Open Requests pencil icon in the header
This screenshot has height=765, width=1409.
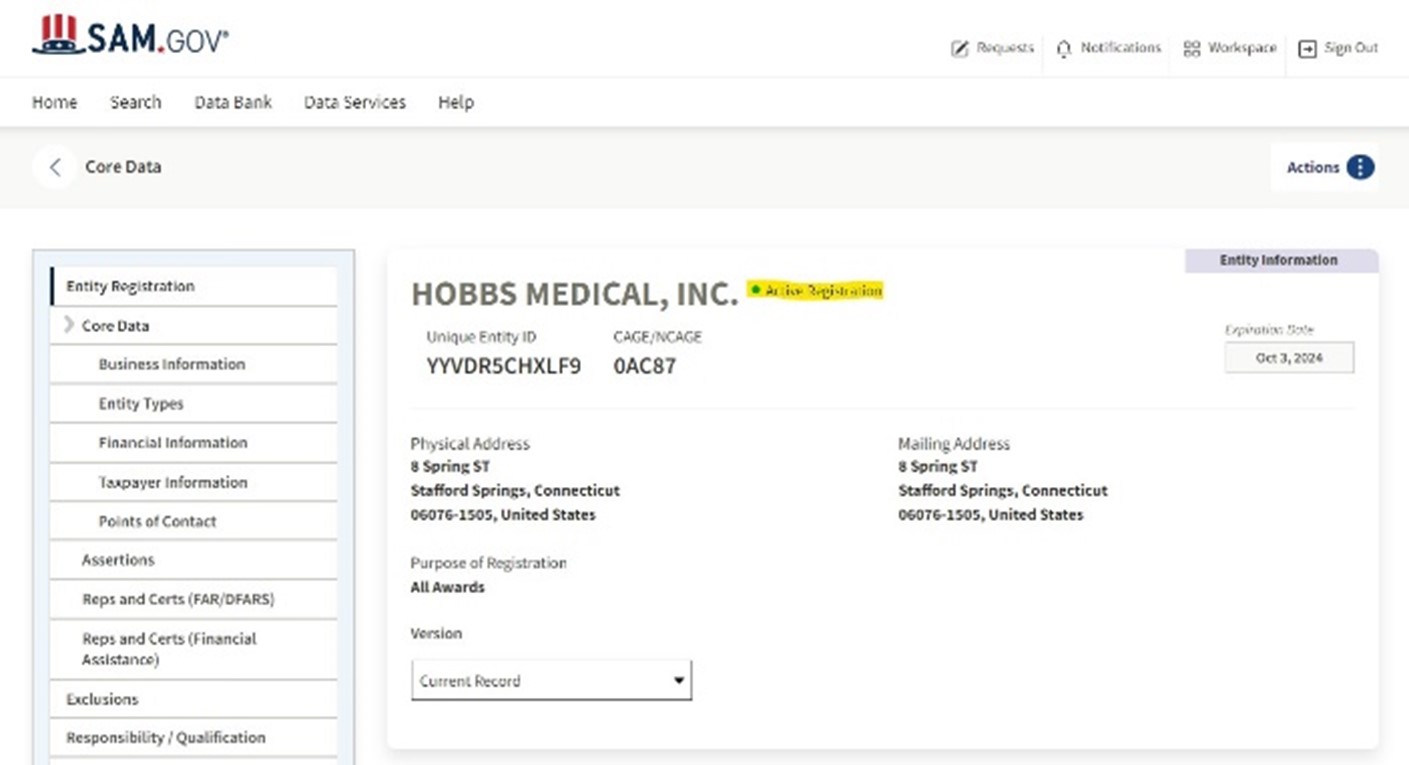click(960, 48)
